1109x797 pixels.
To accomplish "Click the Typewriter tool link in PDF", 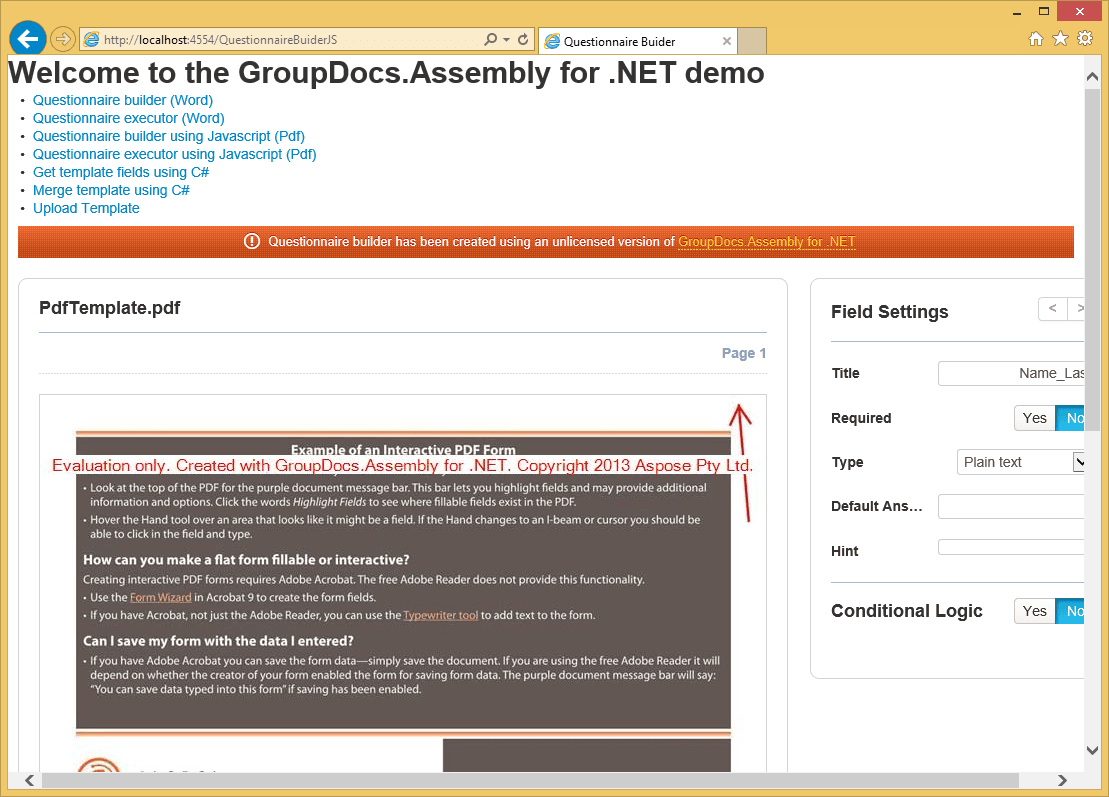I will [441, 615].
